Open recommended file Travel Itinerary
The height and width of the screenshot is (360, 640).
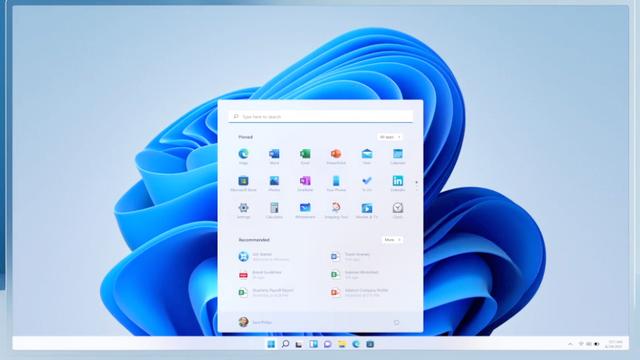tap(351, 256)
